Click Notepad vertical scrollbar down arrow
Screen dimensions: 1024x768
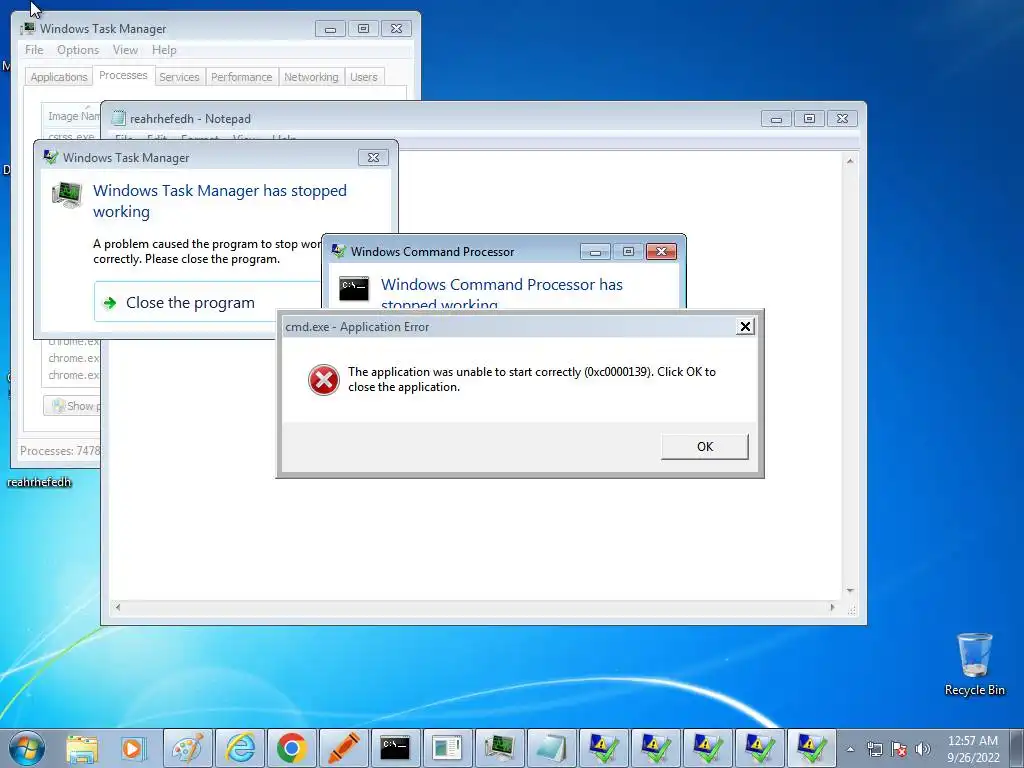(x=850, y=590)
